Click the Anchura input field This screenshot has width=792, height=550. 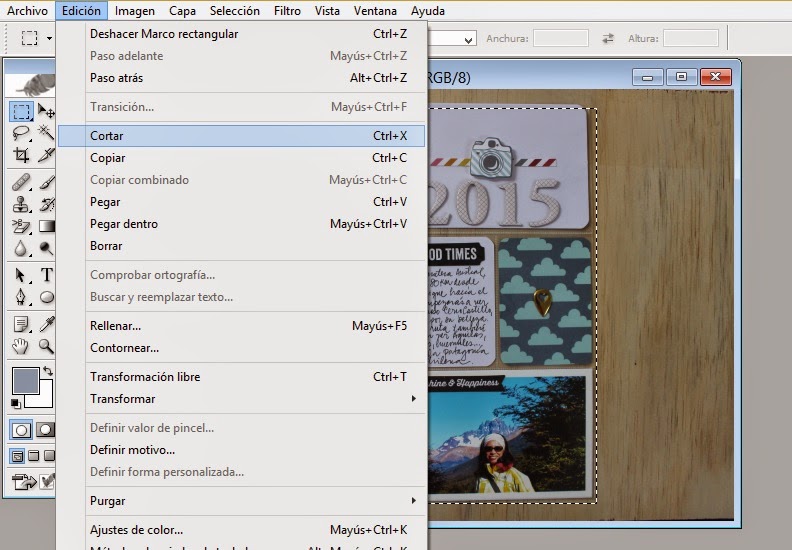coord(561,38)
